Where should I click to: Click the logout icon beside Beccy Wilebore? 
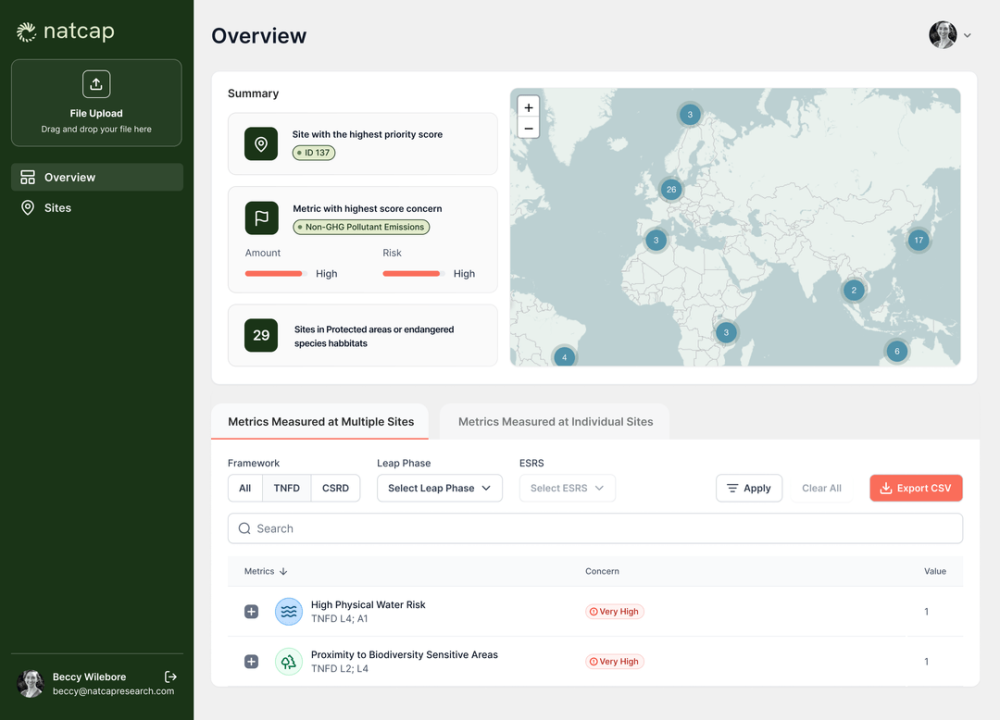171,677
